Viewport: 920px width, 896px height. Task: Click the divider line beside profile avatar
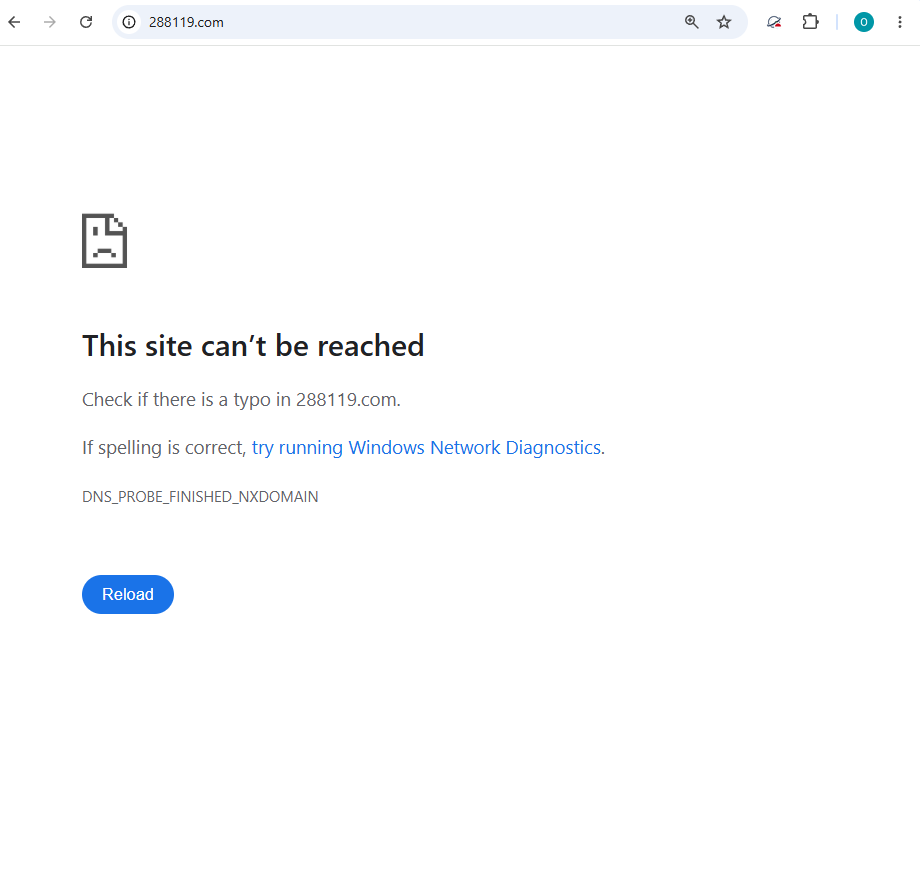point(837,22)
